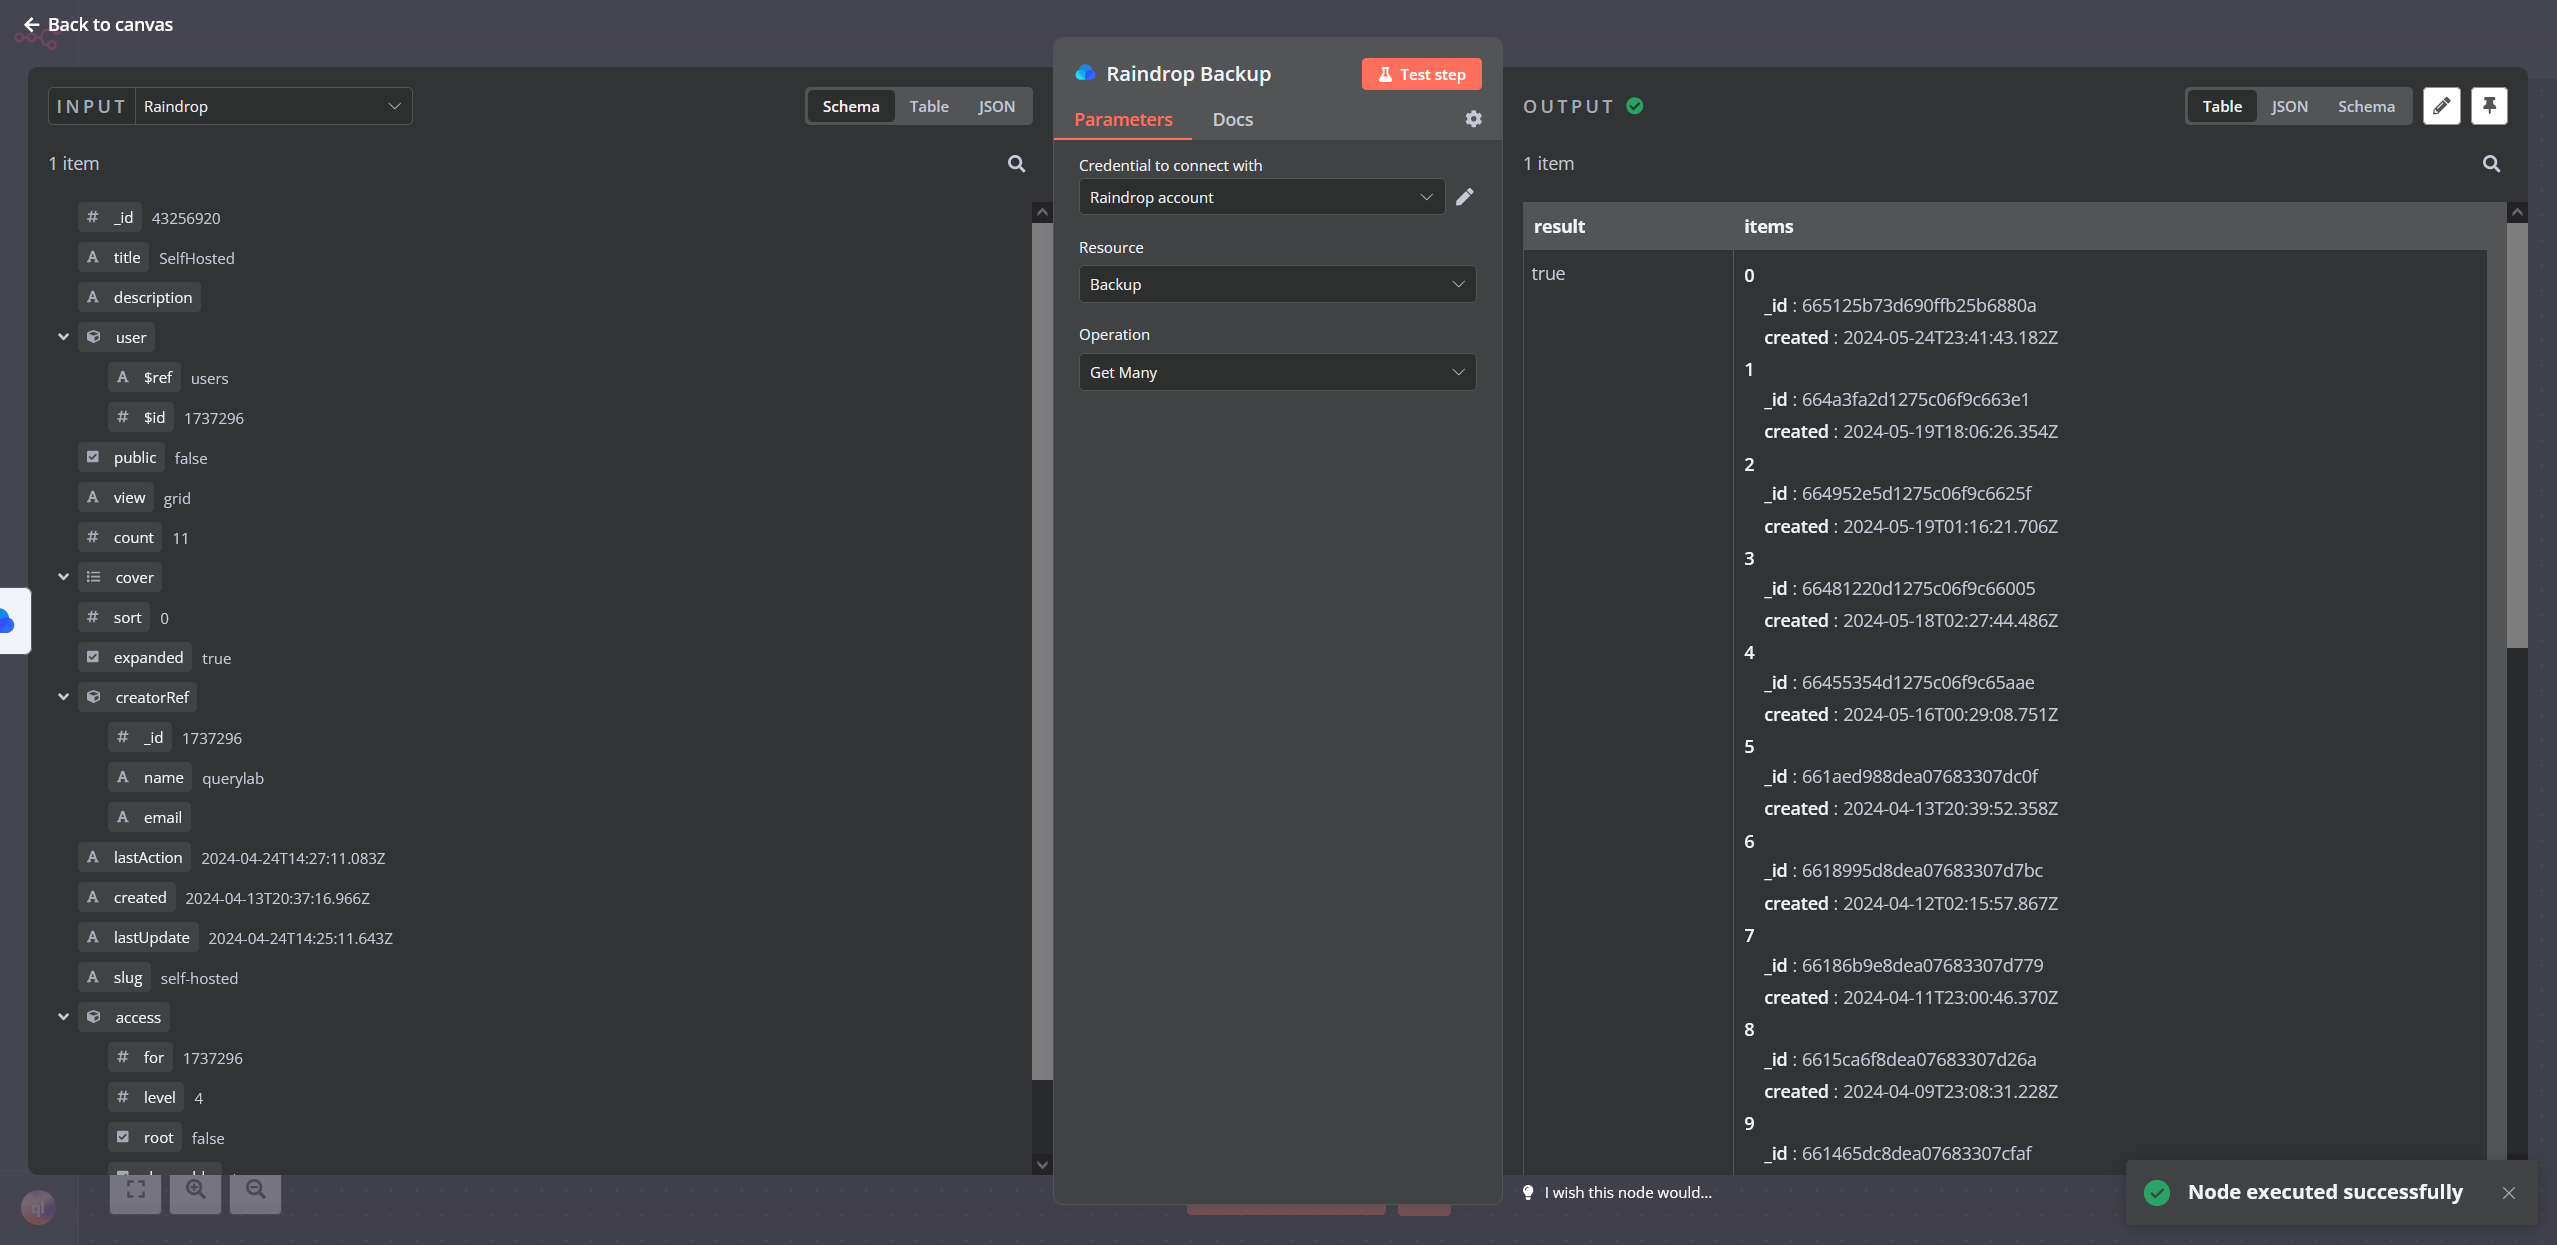The image size is (2557, 1245).
Task: Click the email field pill
Action: coord(150,817)
